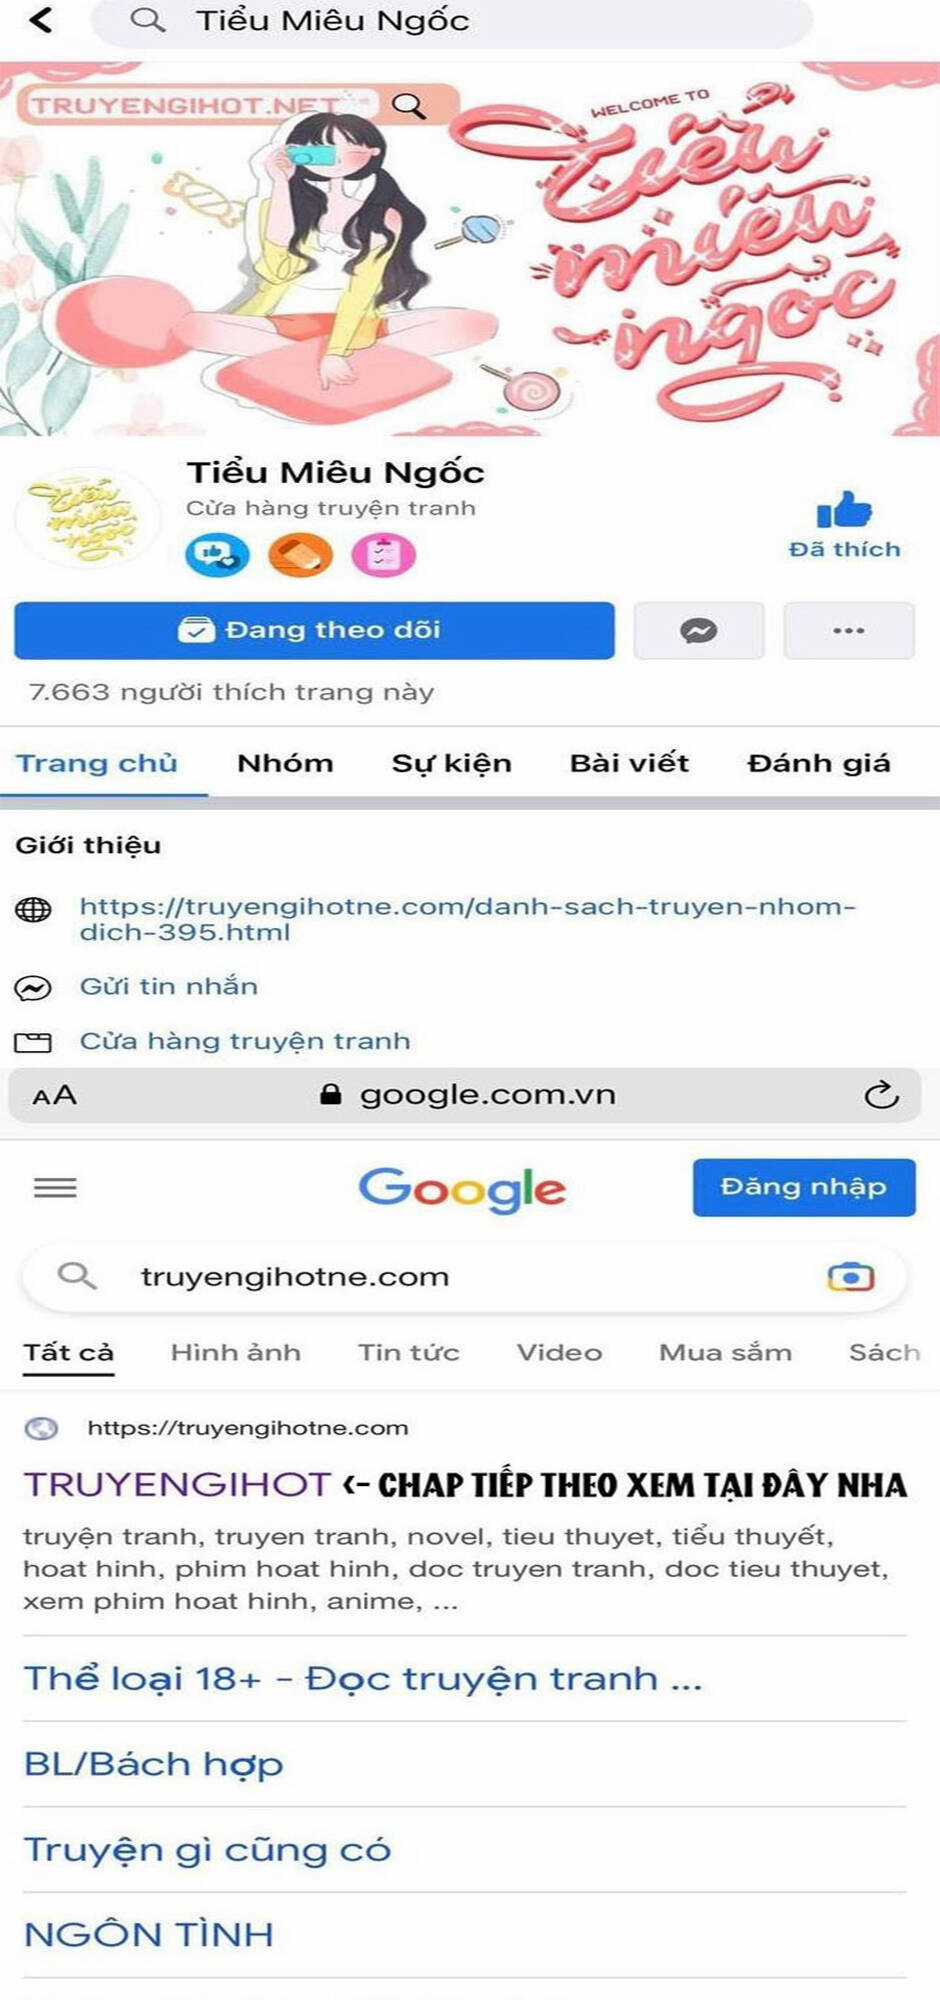
Task: Open the three-dots more options button
Action: [x=849, y=630]
